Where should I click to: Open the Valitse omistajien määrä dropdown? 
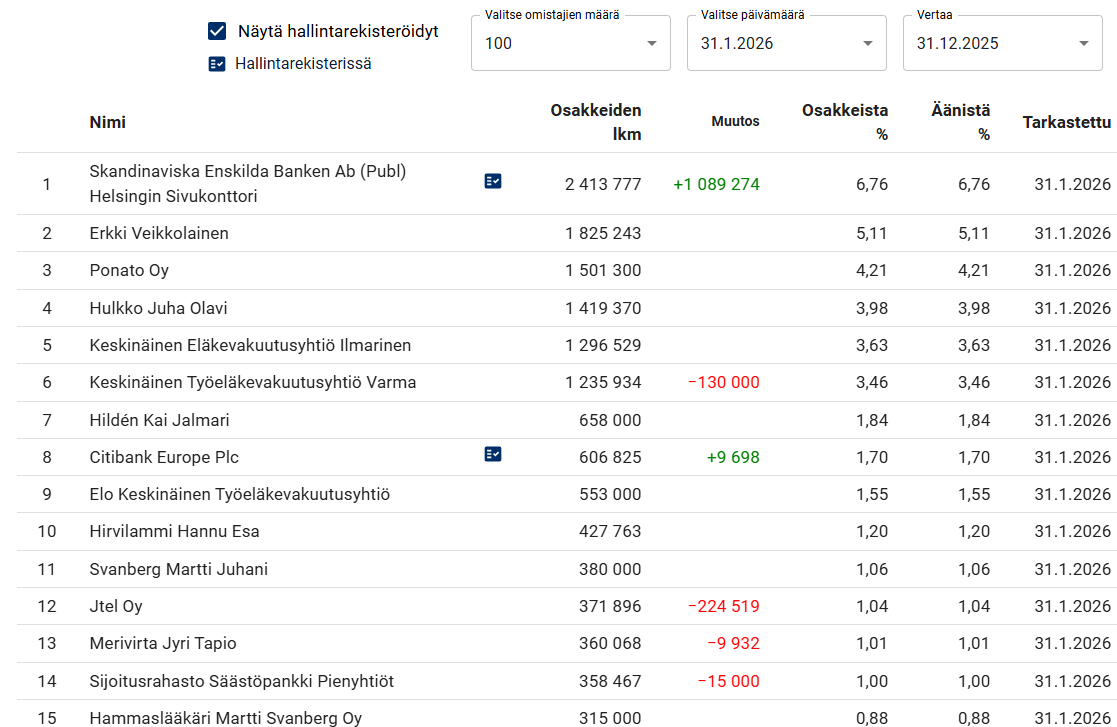point(570,43)
